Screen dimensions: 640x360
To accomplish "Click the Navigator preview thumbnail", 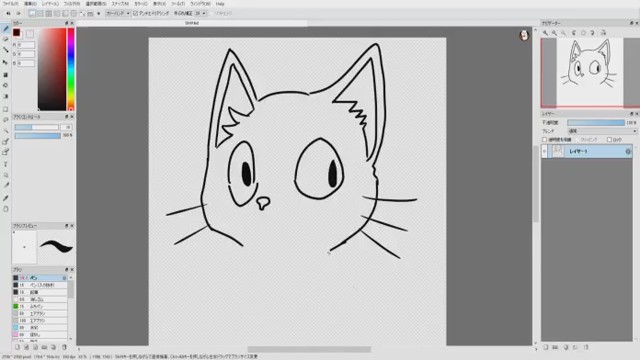I will point(590,73).
